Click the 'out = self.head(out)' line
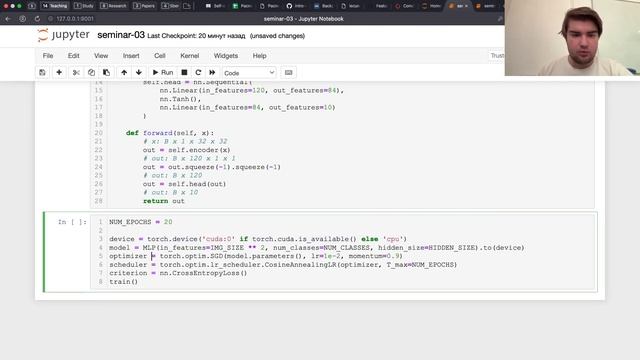This screenshot has height=360, width=640. [184, 184]
